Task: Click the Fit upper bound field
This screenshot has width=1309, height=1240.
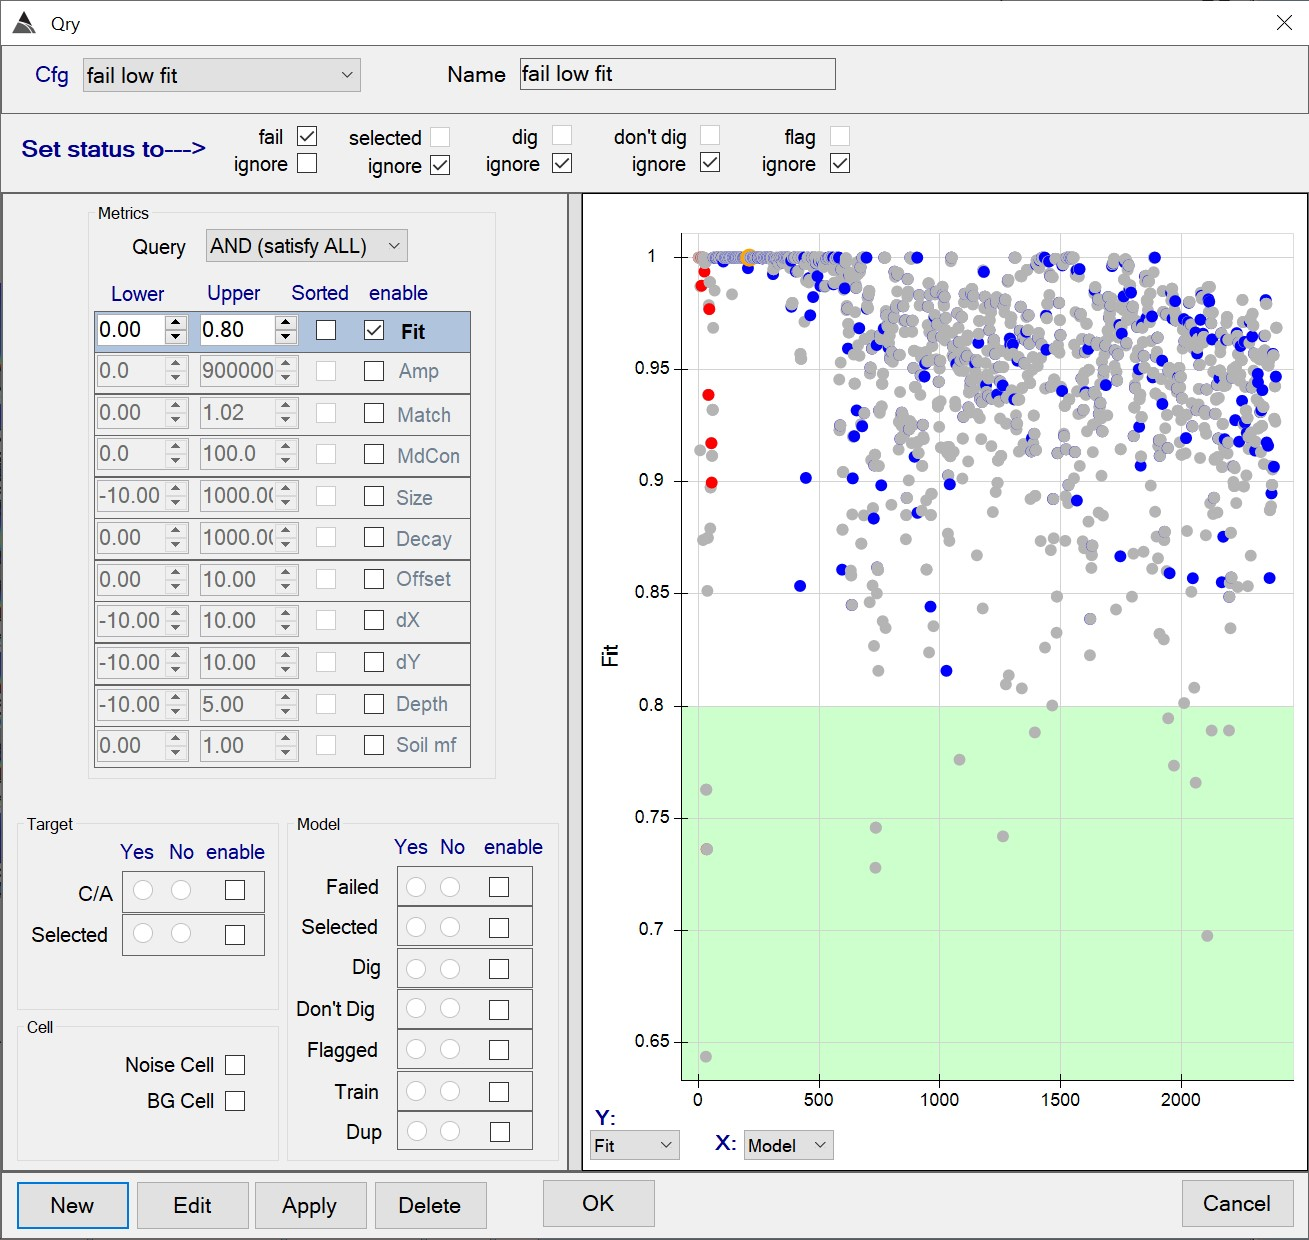Action: coord(237,330)
